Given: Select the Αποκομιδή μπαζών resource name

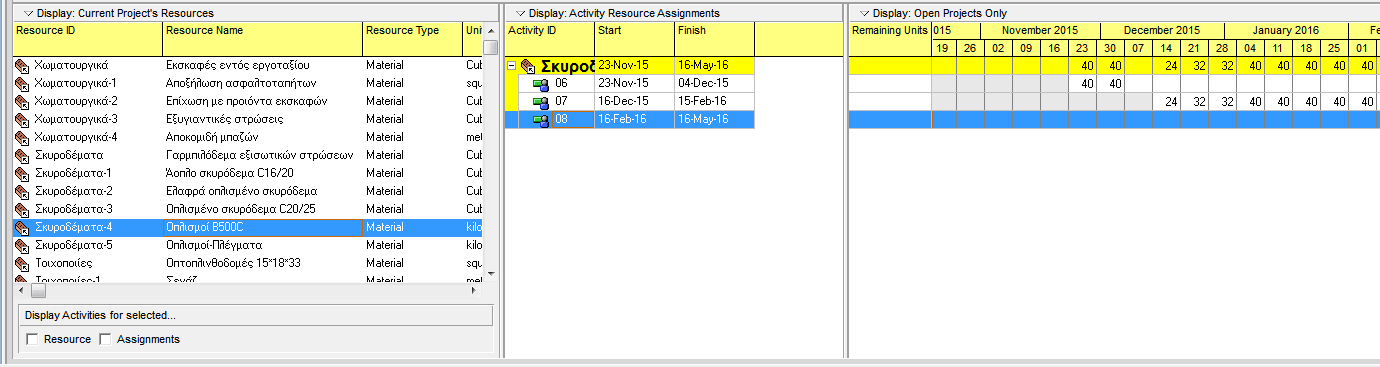Looking at the screenshot, I should click(262, 137).
